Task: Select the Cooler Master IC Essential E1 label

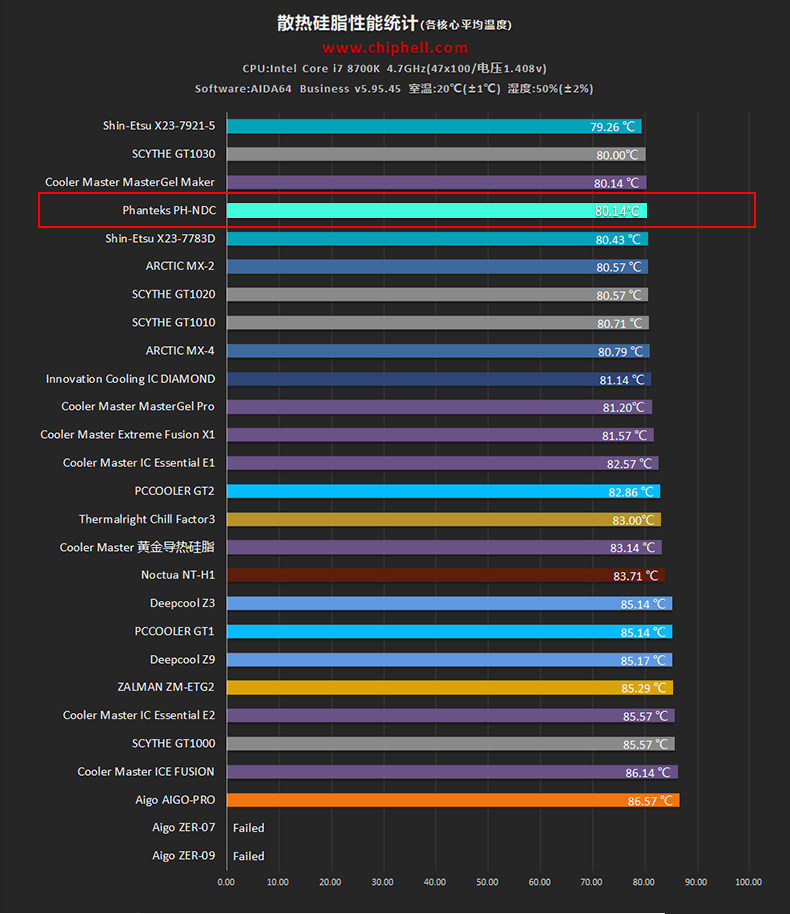Action: [x=139, y=463]
